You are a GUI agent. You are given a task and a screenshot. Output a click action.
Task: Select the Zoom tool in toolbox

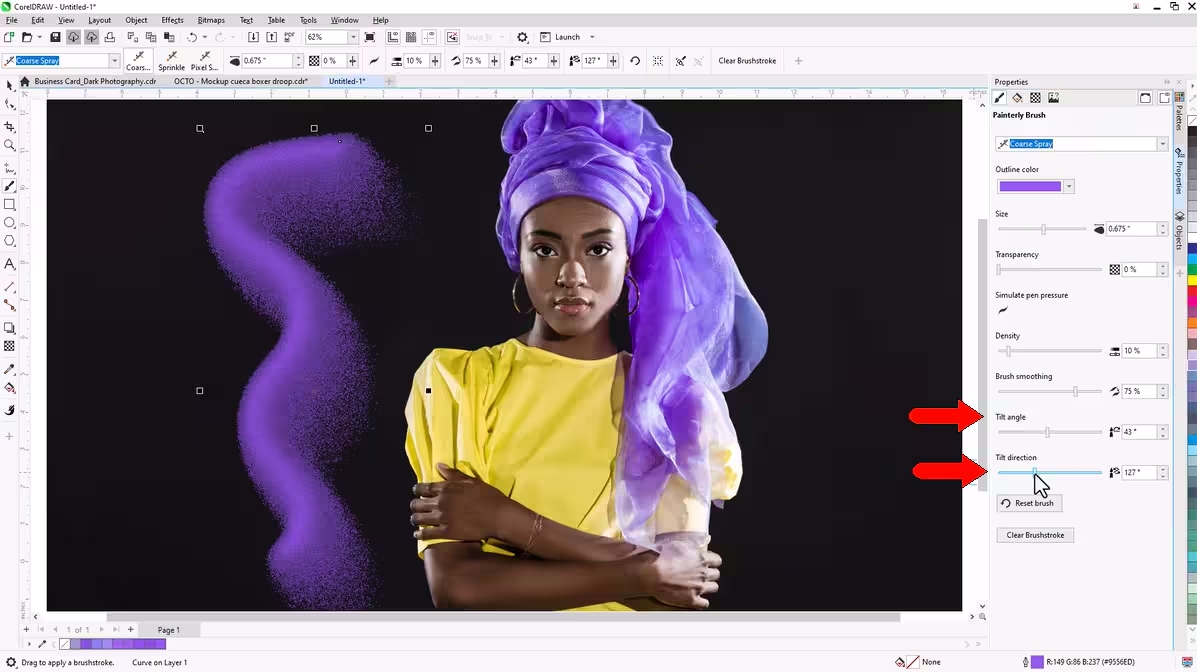tap(10, 145)
